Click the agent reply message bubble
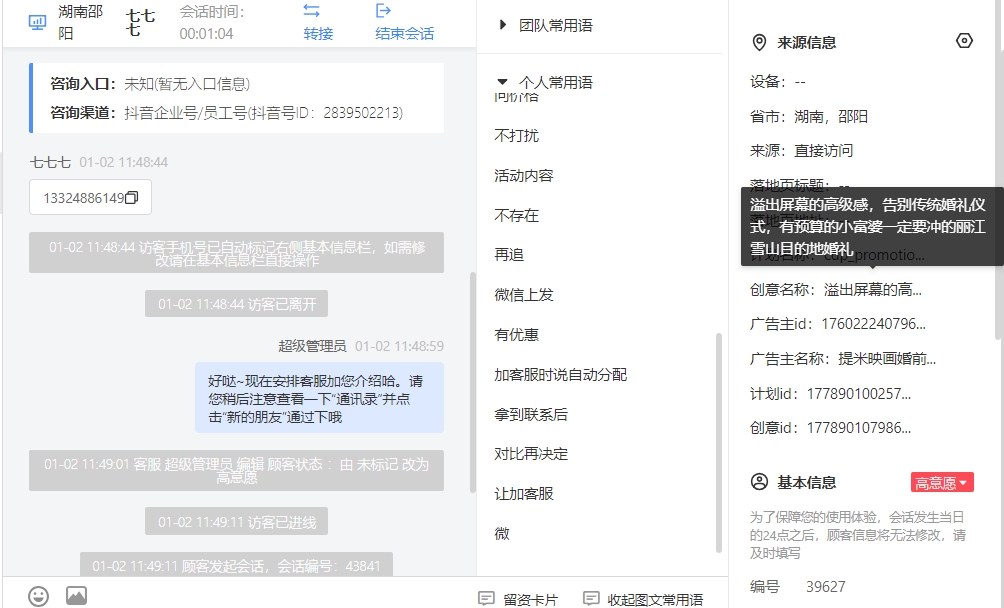Screen dimensions: 1004x608 pyautogui.click(x=320, y=397)
